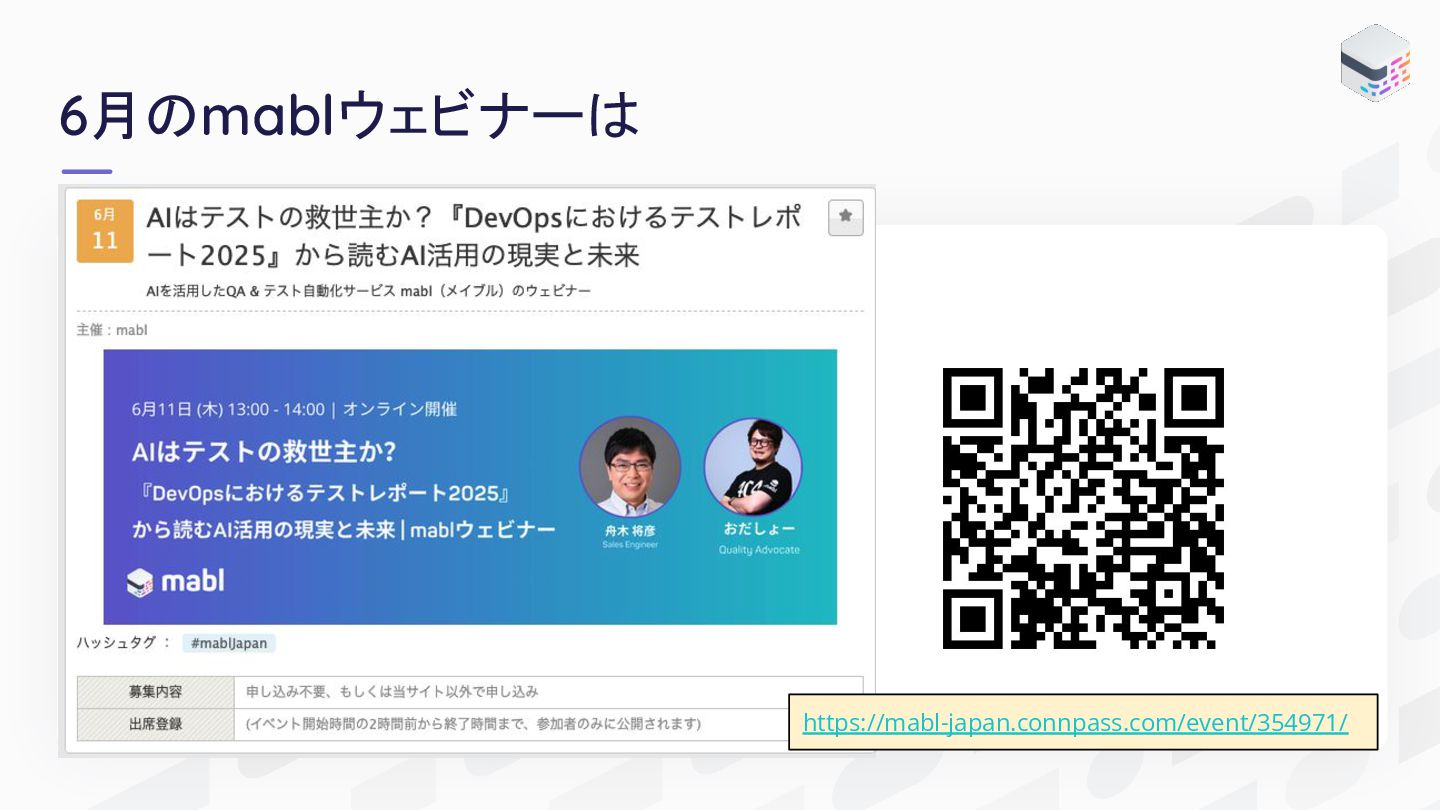Click the webinar banner image
Image resolution: width=1440 pixels, height=810 pixels.
(470, 487)
